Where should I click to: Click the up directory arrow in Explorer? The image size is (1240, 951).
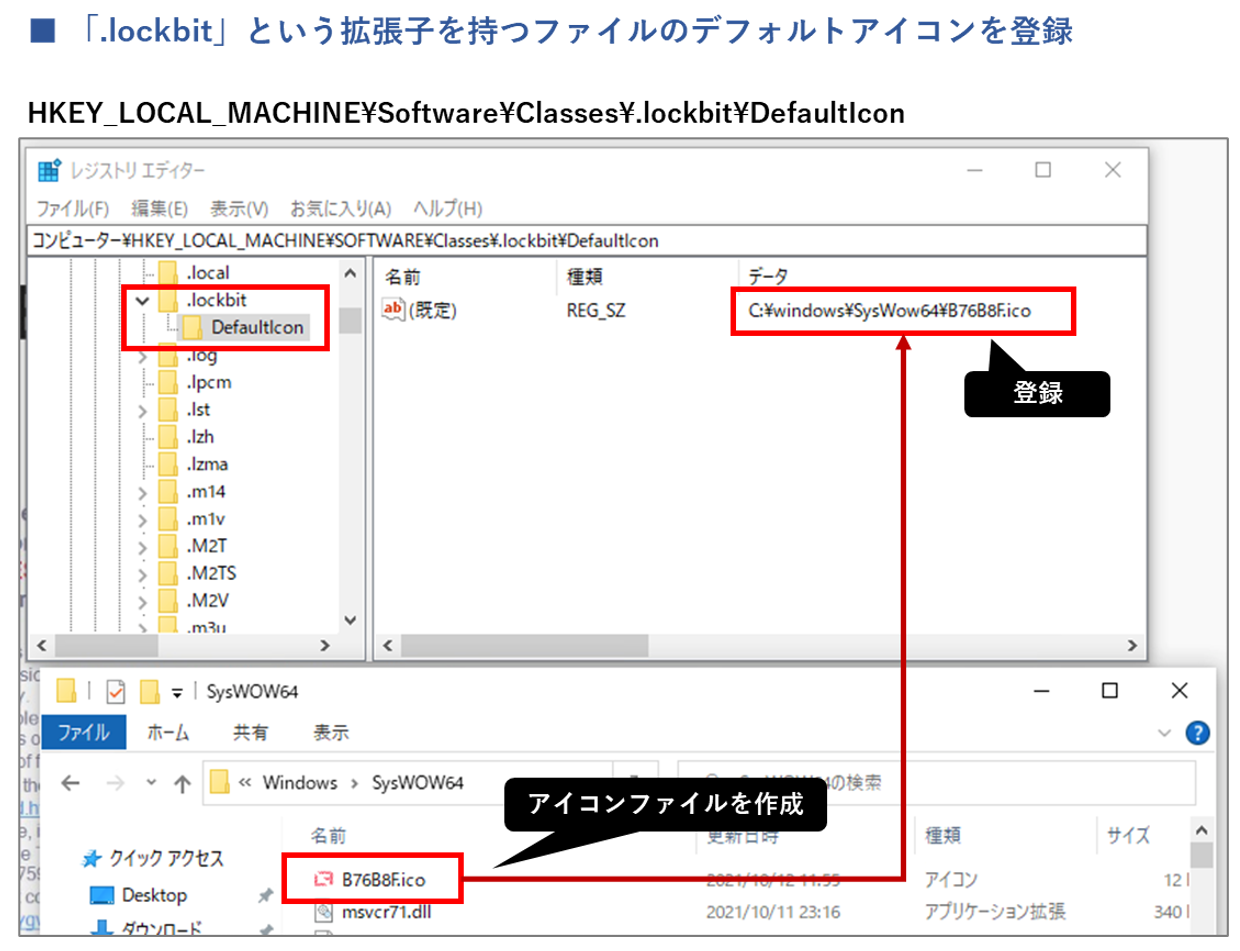pyautogui.click(x=181, y=783)
